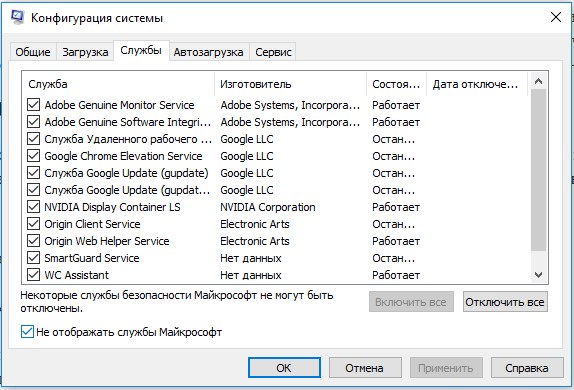Click the scroll up arrow in services list
The height and width of the screenshot is (390, 574).
[x=538, y=81]
